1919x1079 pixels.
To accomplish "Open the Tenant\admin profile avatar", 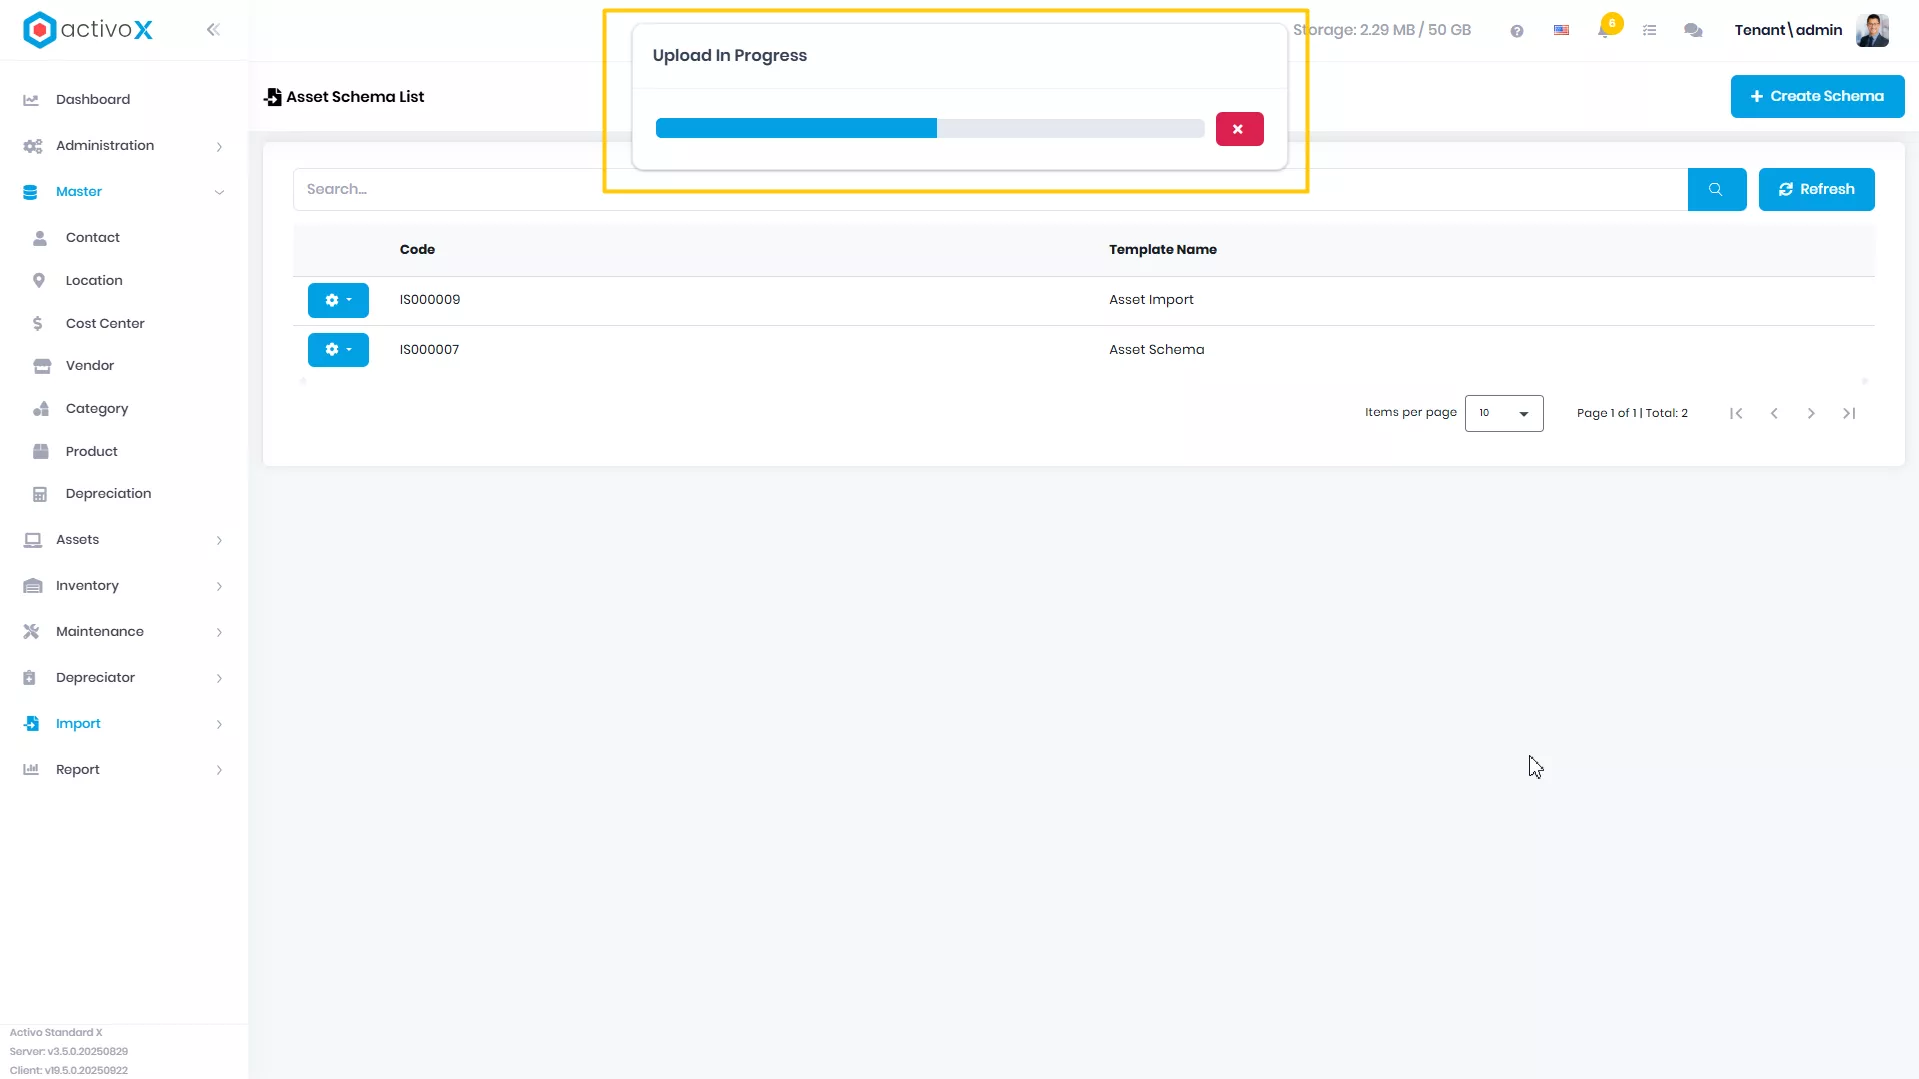I will click(x=1872, y=30).
